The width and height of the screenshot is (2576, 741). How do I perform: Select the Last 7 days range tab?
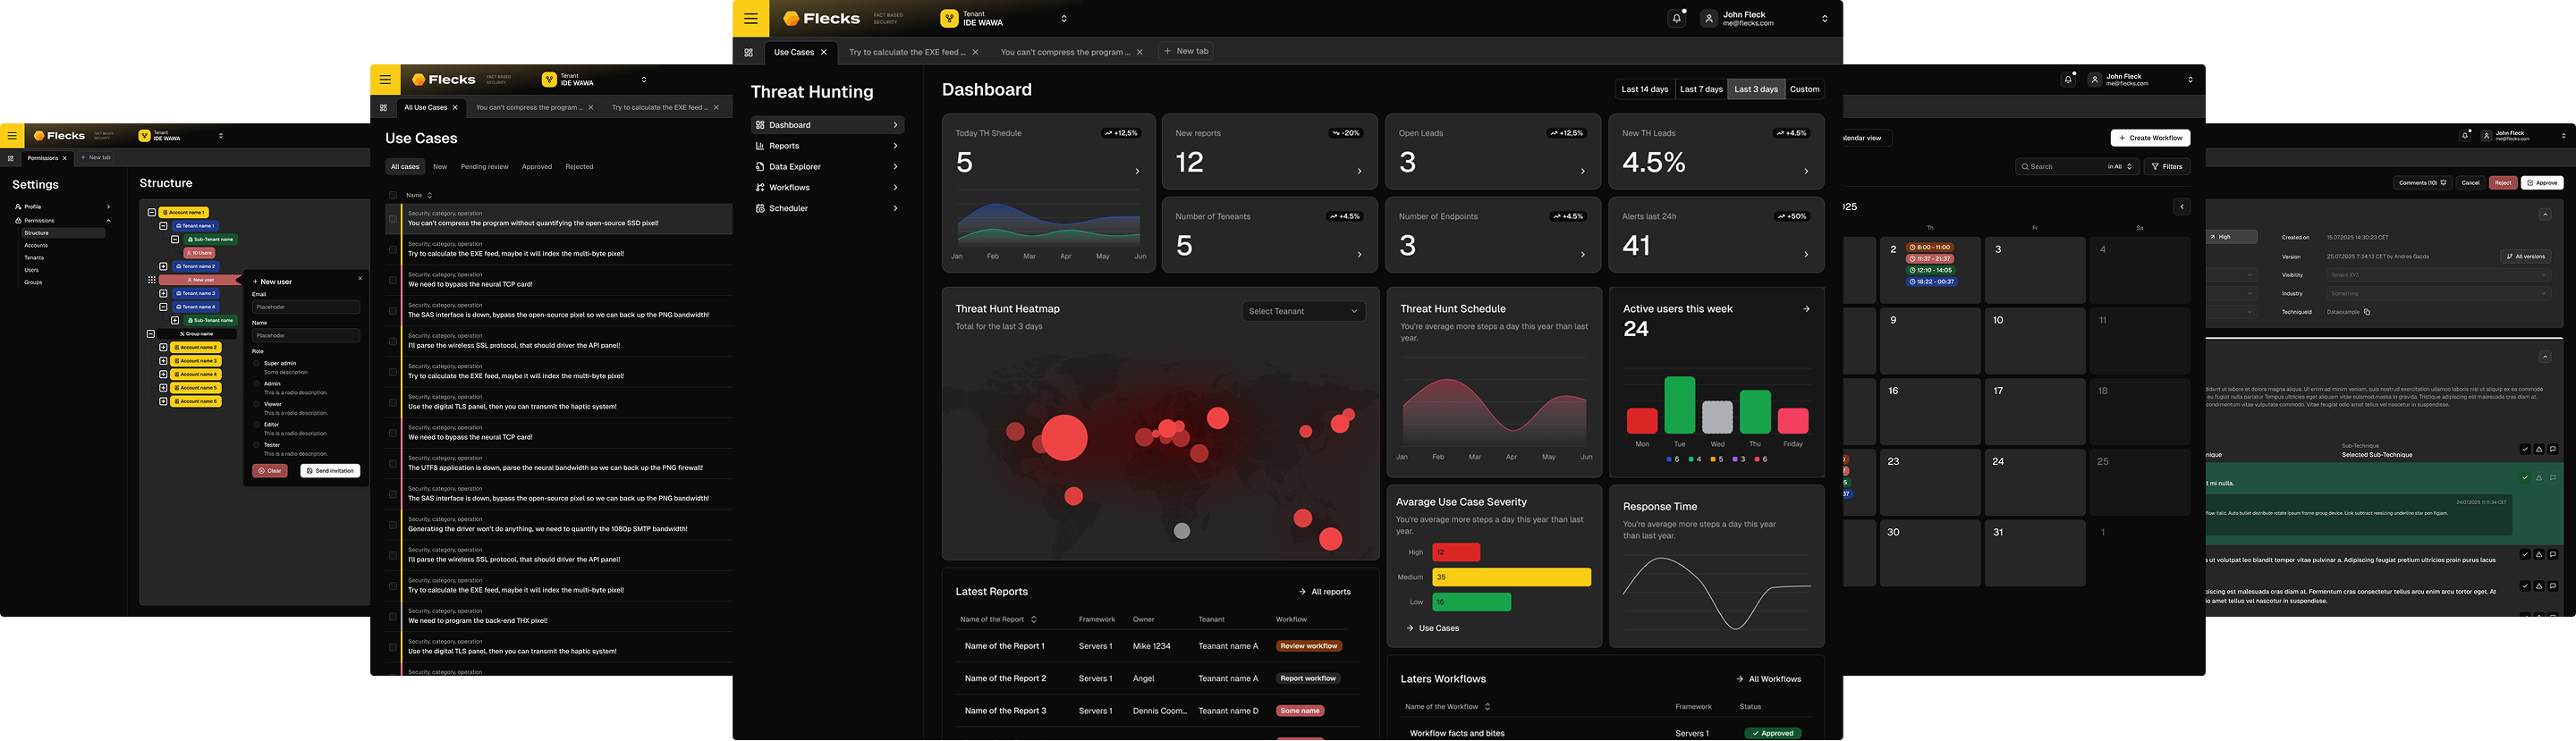click(1701, 89)
